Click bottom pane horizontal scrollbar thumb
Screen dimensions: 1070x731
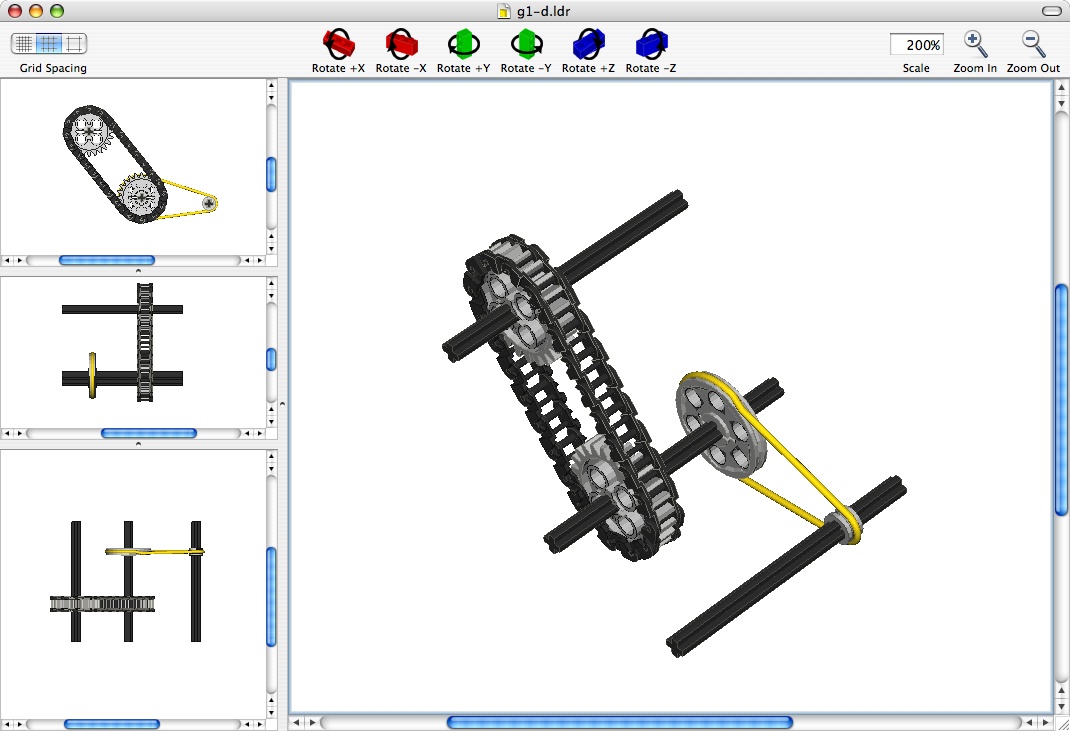[112, 724]
